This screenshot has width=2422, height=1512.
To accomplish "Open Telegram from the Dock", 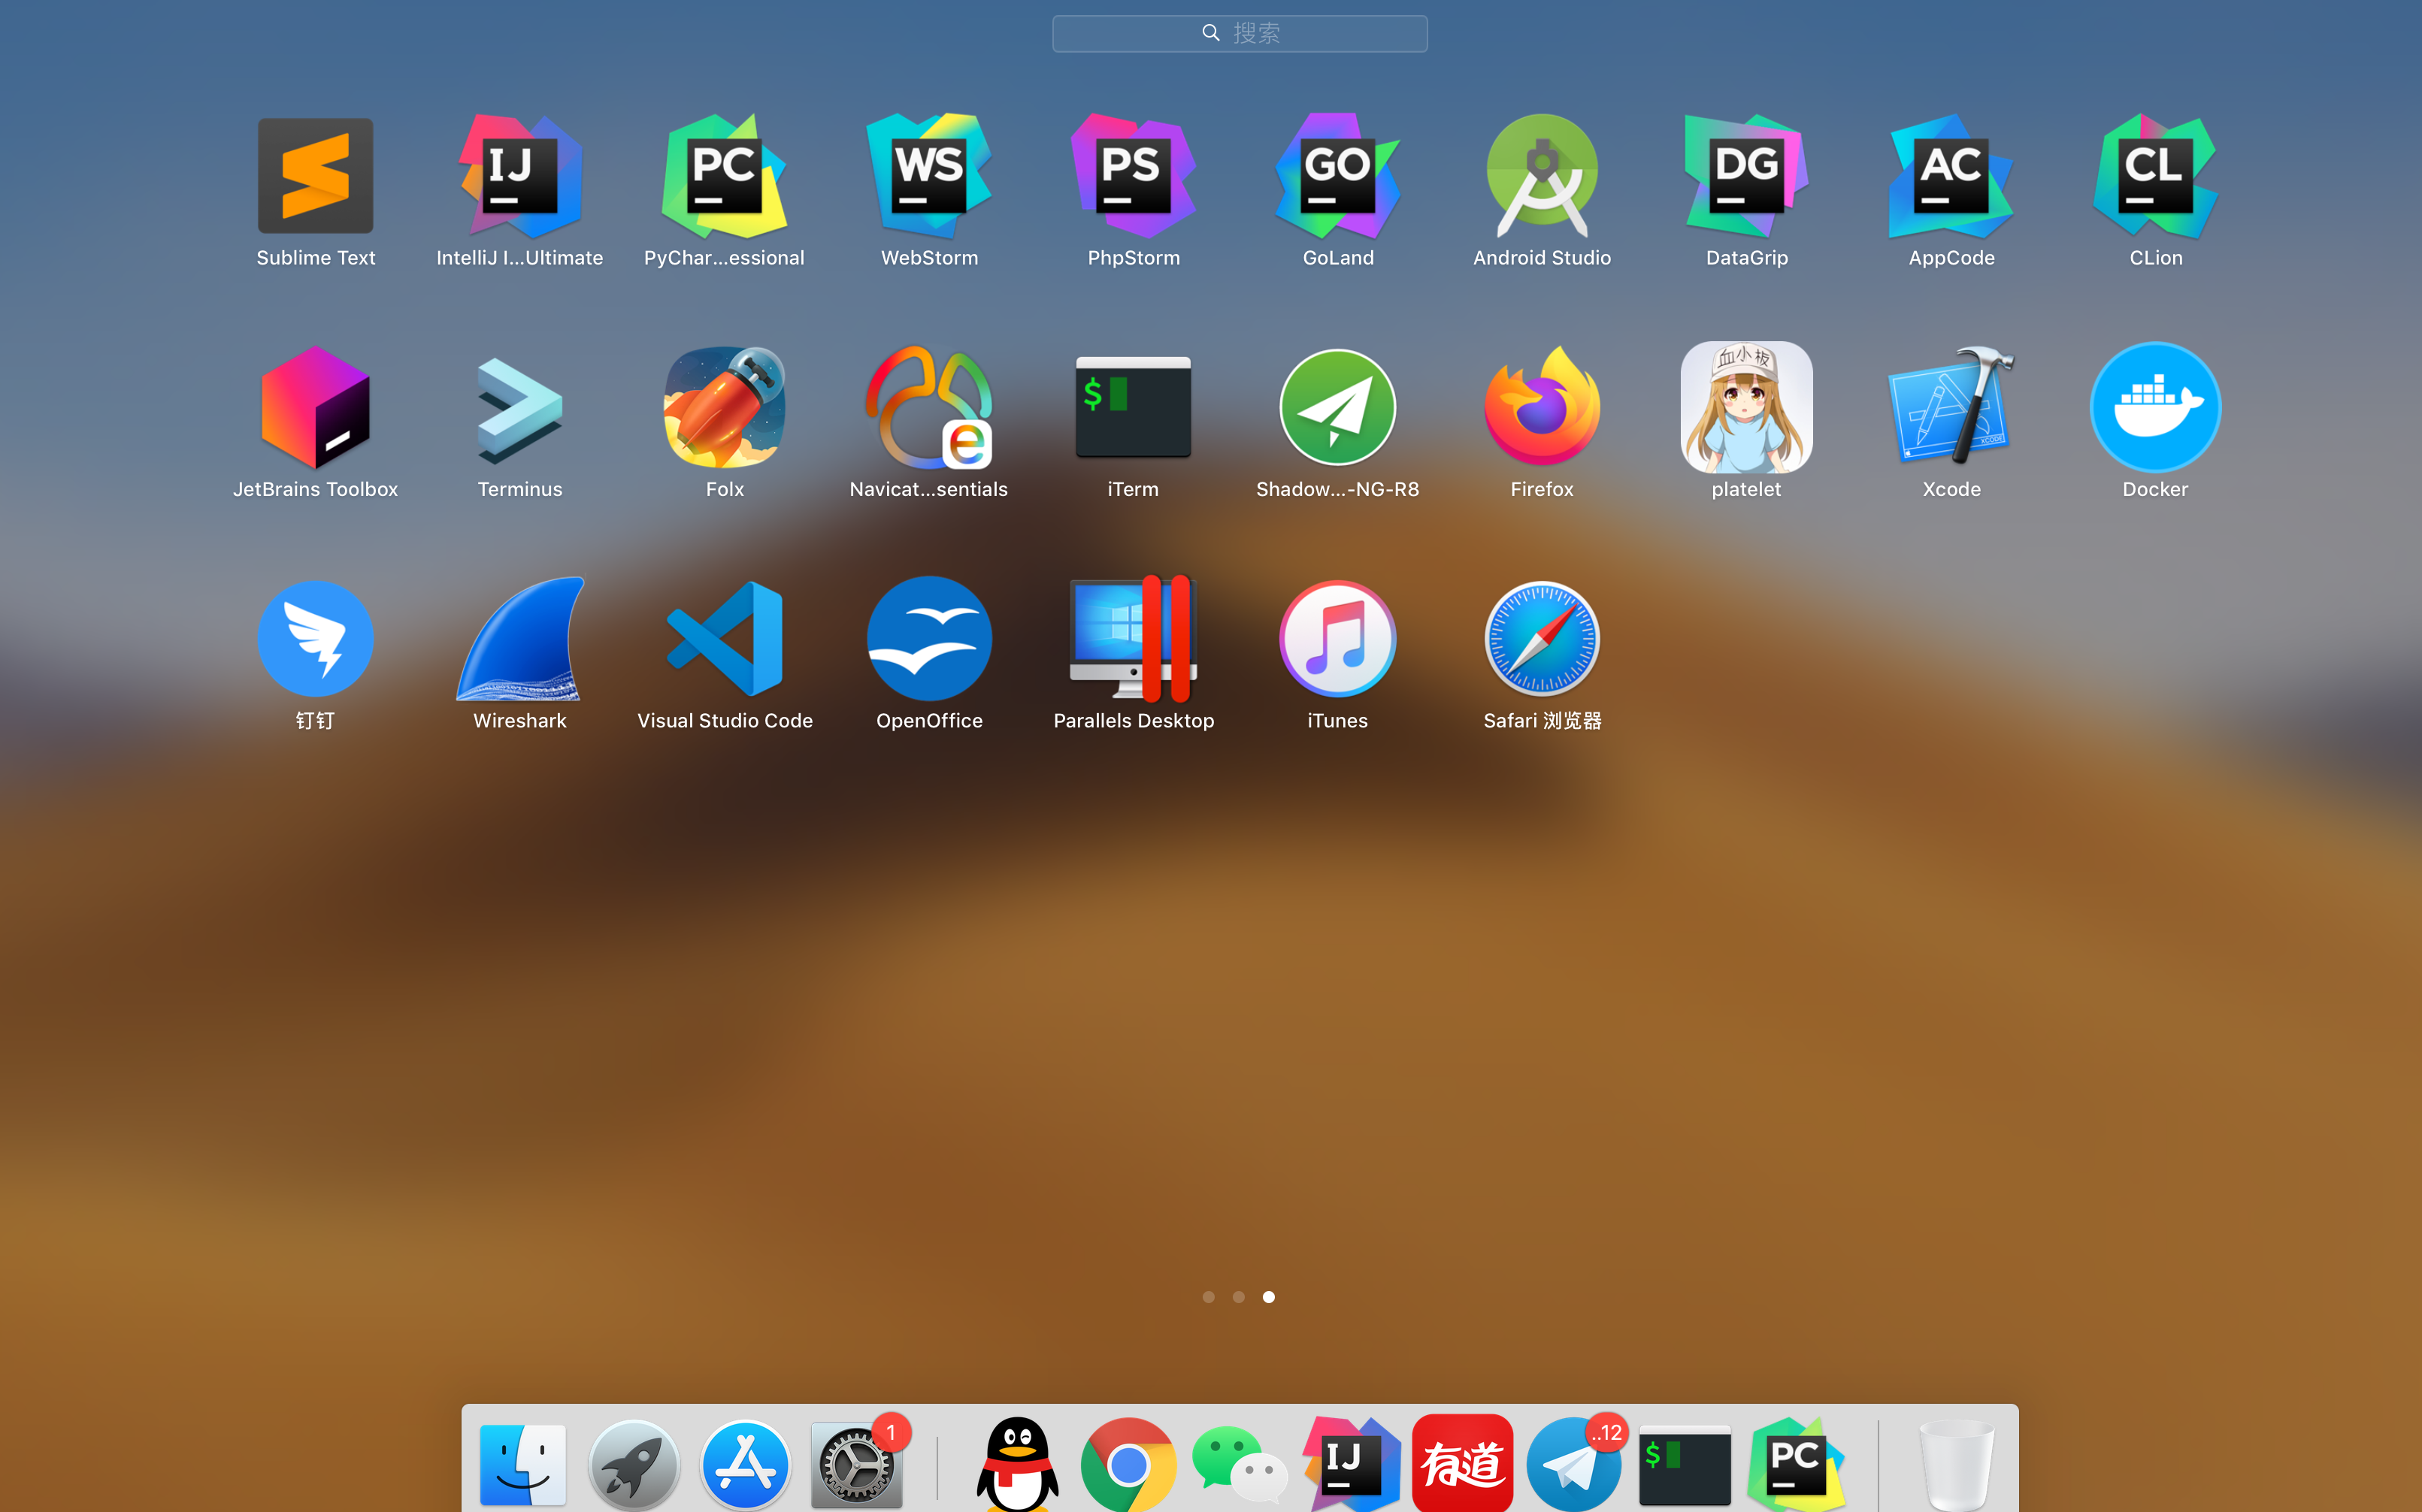I will (1573, 1464).
